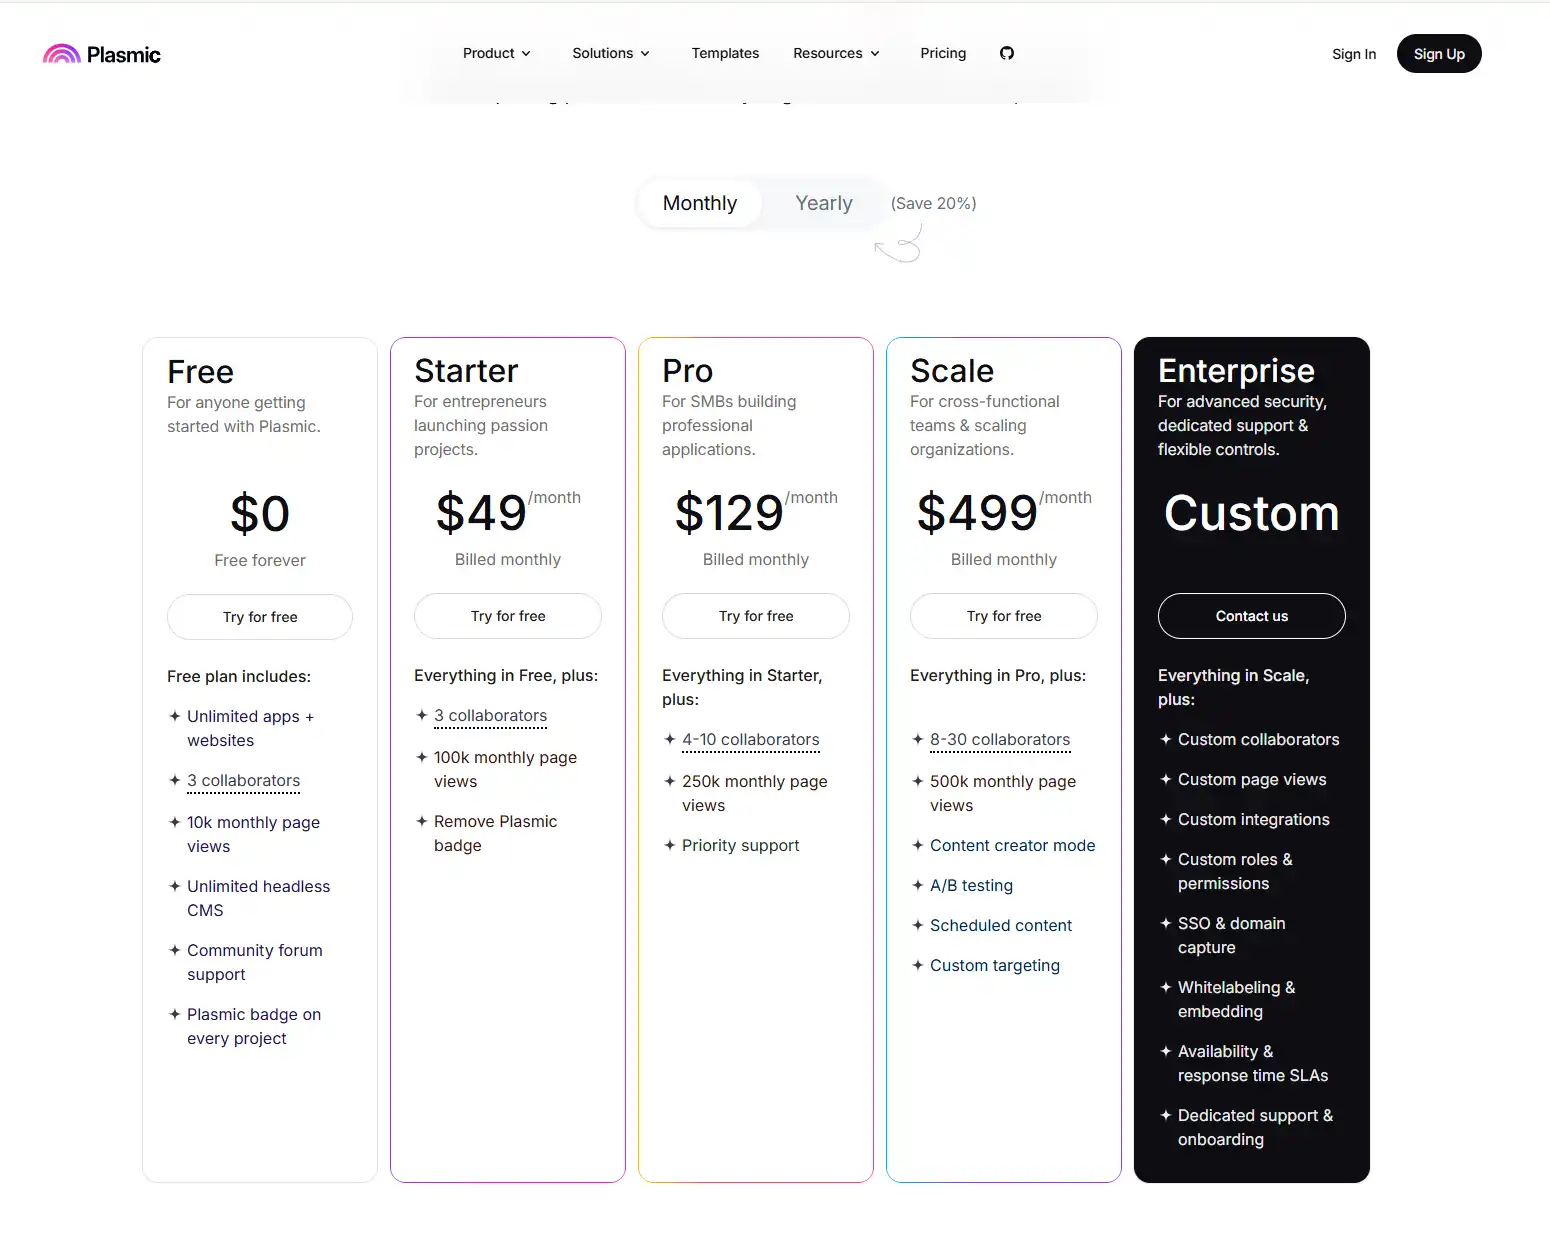Open Plasmic's GitHub via the GitHub icon
Image resolution: width=1550 pixels, height=1239 pixels.
point(1007,53)
